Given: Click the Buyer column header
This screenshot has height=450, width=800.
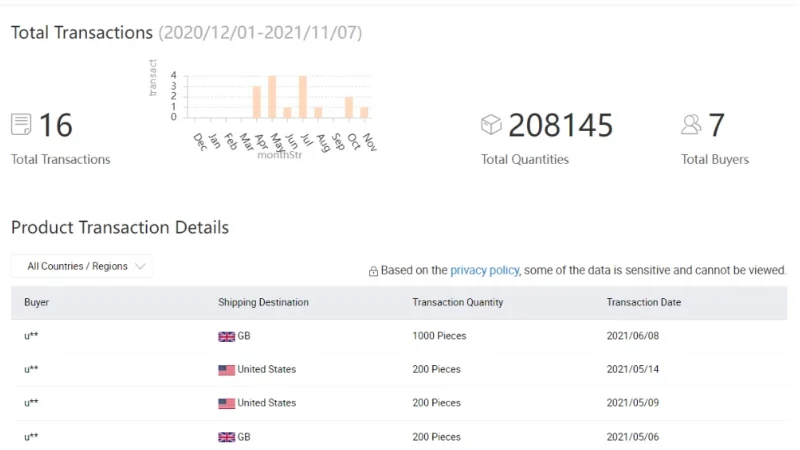Looking at the screenshot, I should click(37, 302).
